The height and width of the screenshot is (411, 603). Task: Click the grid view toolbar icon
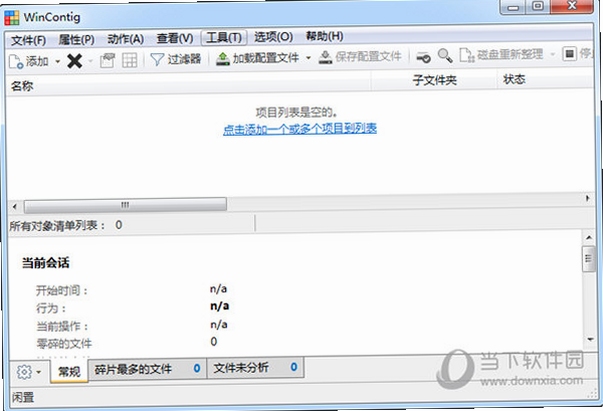[129, 60]
